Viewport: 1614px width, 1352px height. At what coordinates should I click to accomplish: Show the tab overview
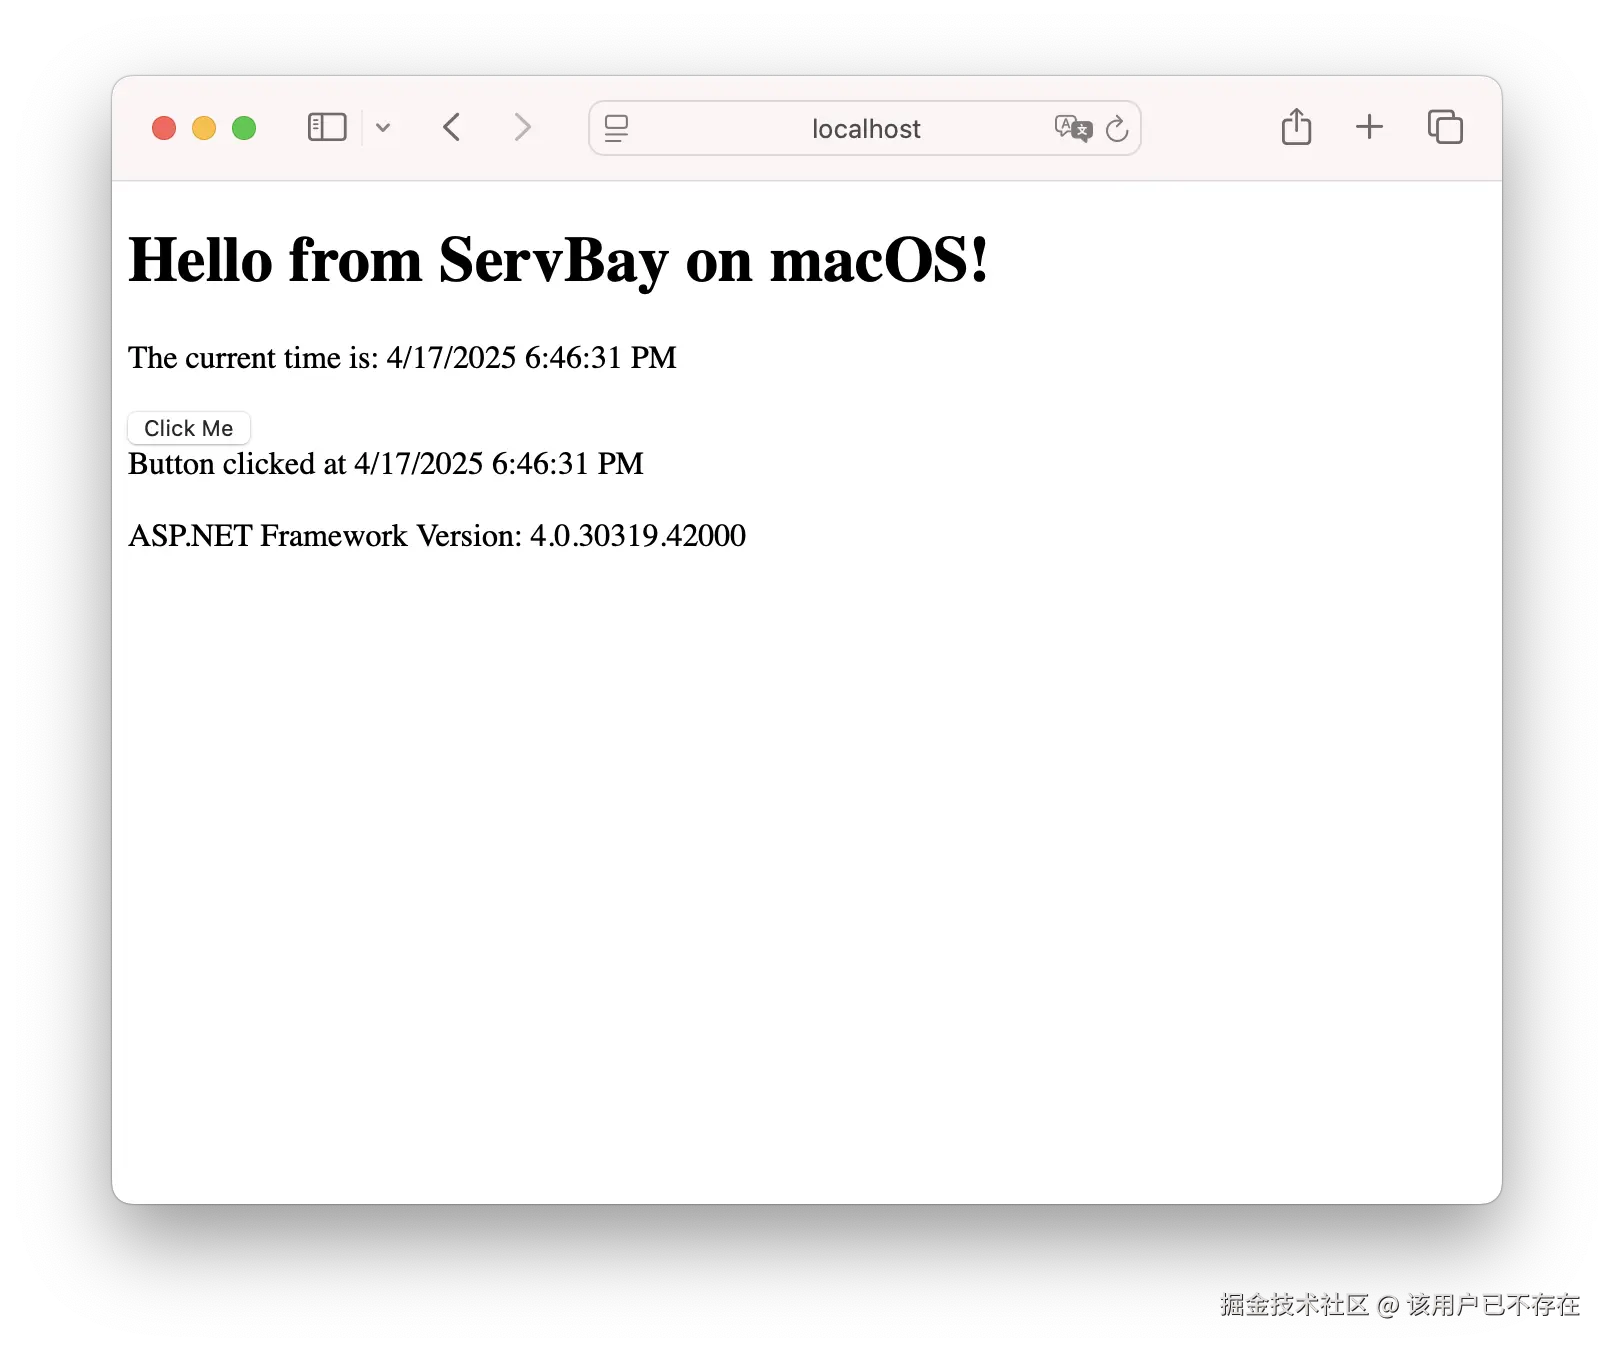[x=1445, y=127]
